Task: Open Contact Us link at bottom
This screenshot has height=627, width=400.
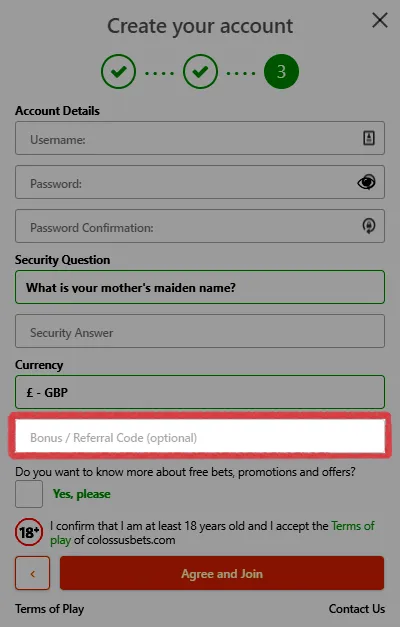Action: click(357, 609)
